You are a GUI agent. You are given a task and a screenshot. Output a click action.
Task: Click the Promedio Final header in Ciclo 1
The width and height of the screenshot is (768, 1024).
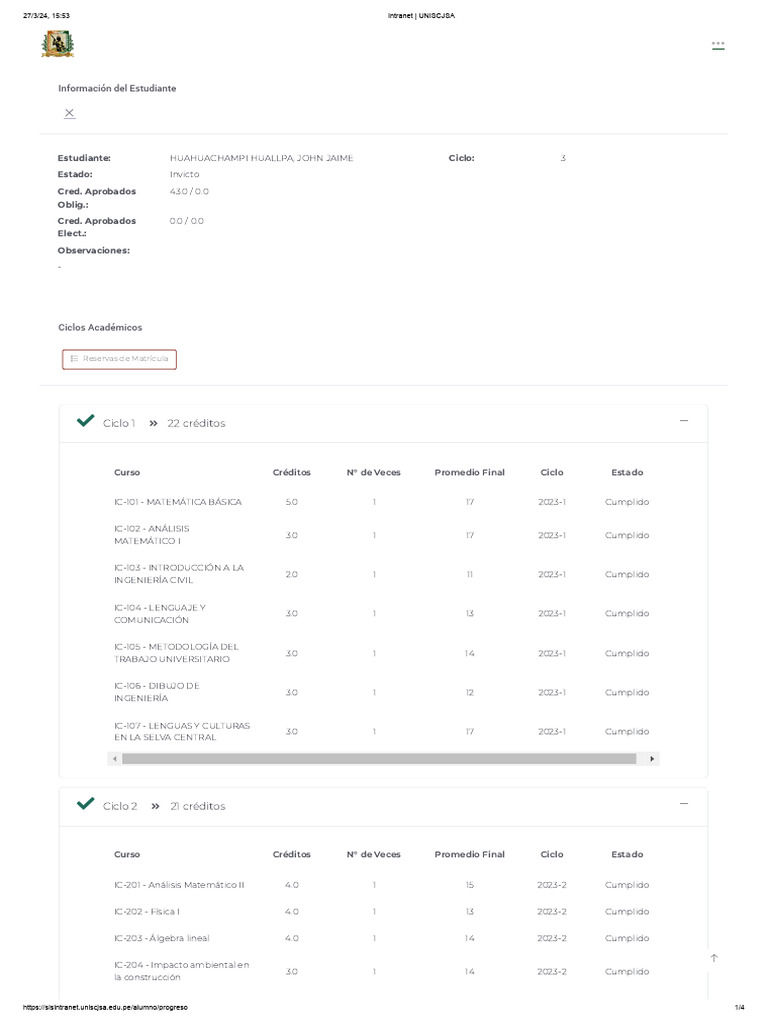469,472
